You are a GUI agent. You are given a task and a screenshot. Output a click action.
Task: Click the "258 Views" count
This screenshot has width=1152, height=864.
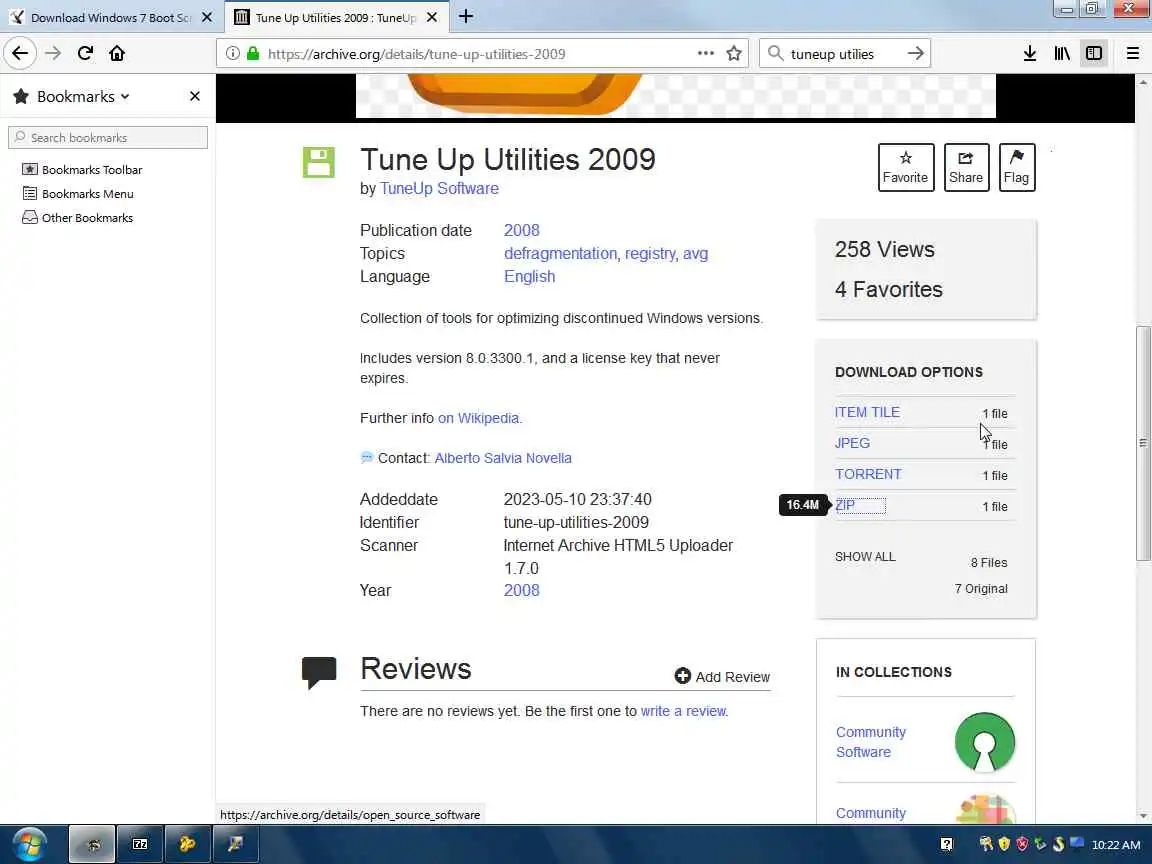(x=885, y=250)
